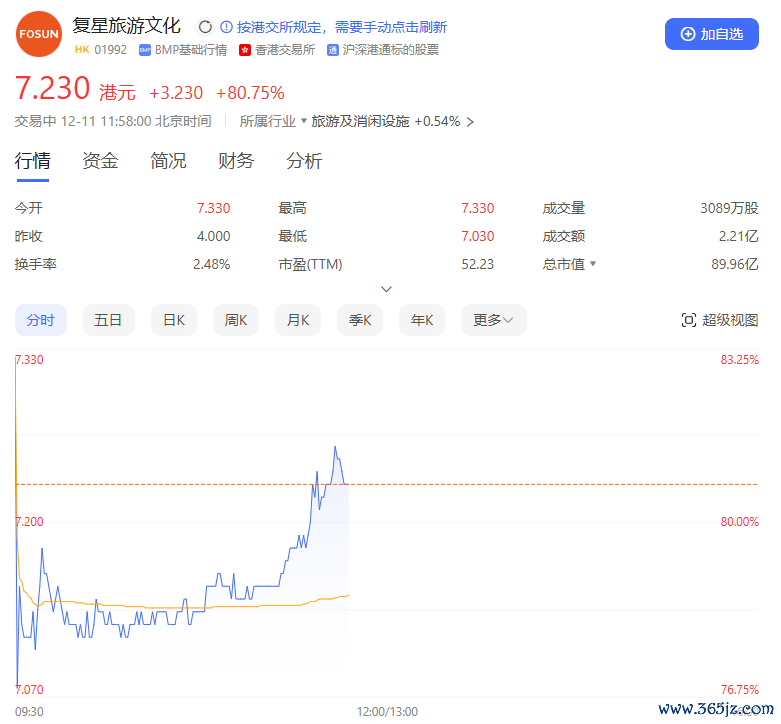Select the 年K chart view
Screen dimensions: 781x724
pyautogui.click(x=422, y=320)
